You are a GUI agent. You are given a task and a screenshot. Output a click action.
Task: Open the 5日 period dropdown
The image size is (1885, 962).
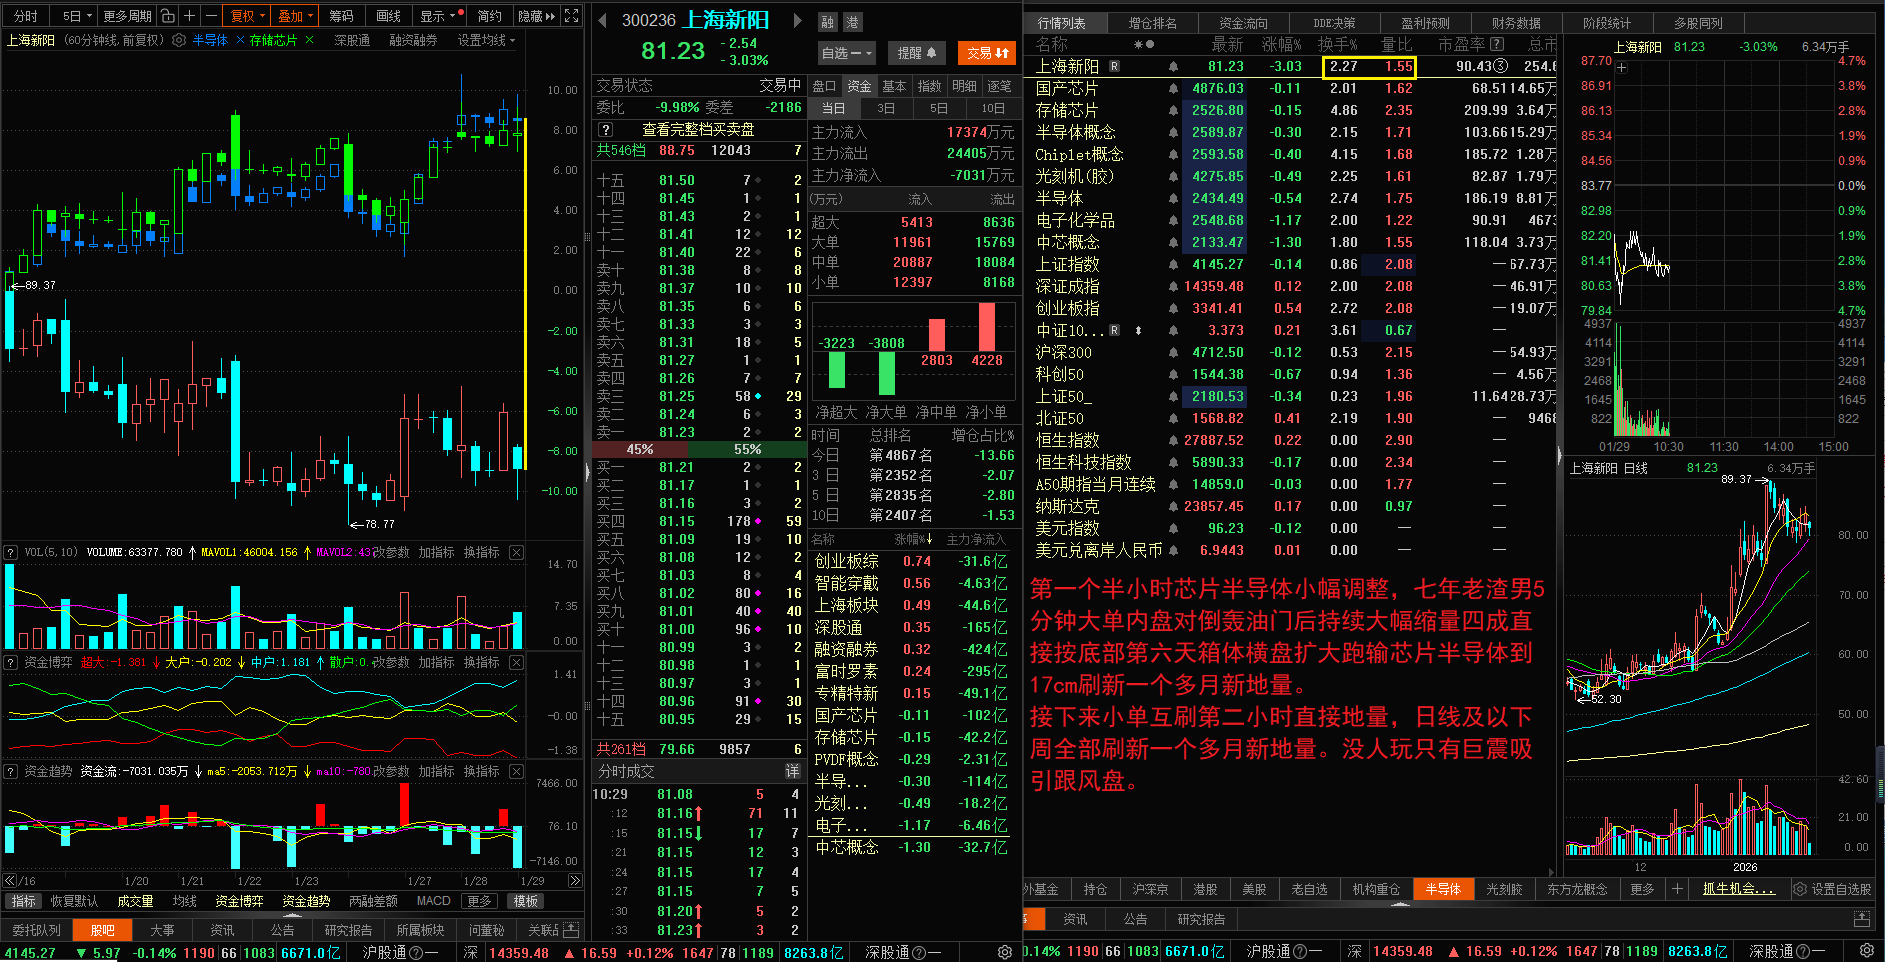(76, 16)
